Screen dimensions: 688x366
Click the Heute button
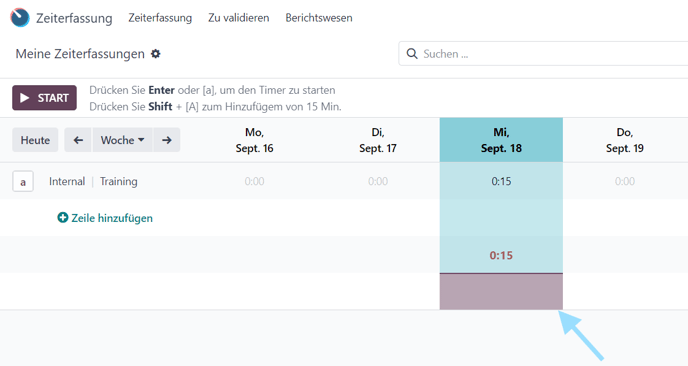(x=35, y=140)
